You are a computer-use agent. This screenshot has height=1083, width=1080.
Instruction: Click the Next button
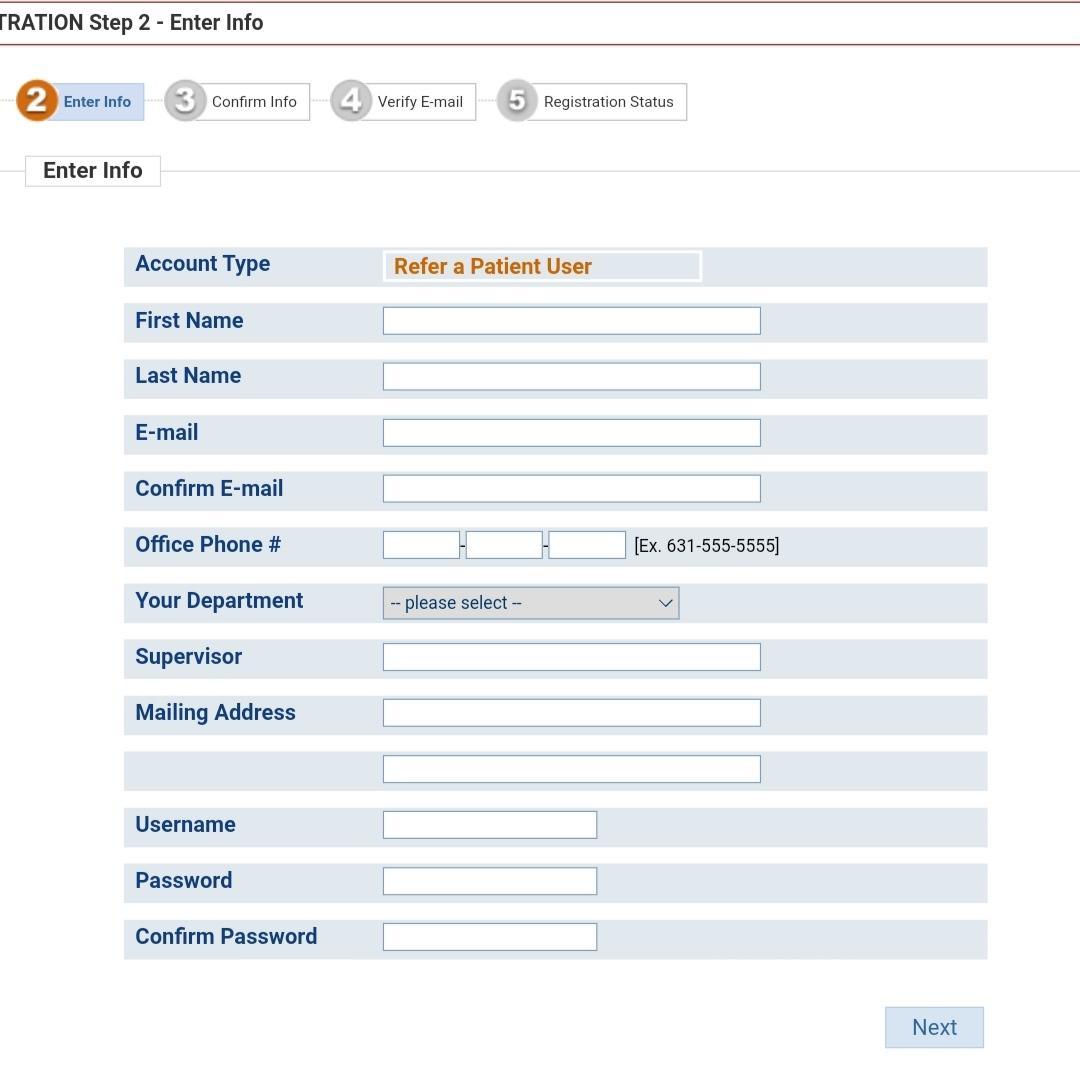pyautogui.click(x=934, y=1027)
